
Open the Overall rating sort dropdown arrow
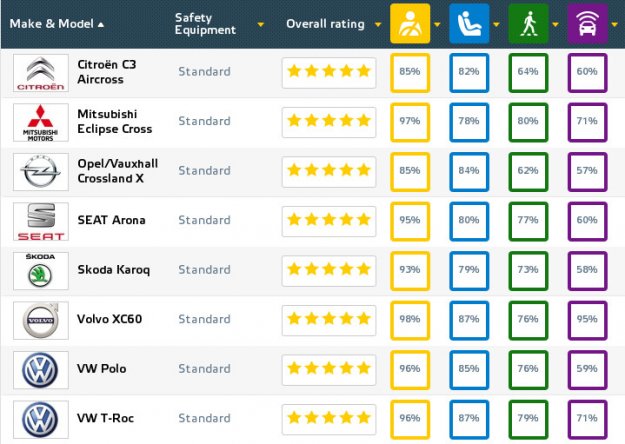pos(378,25)
